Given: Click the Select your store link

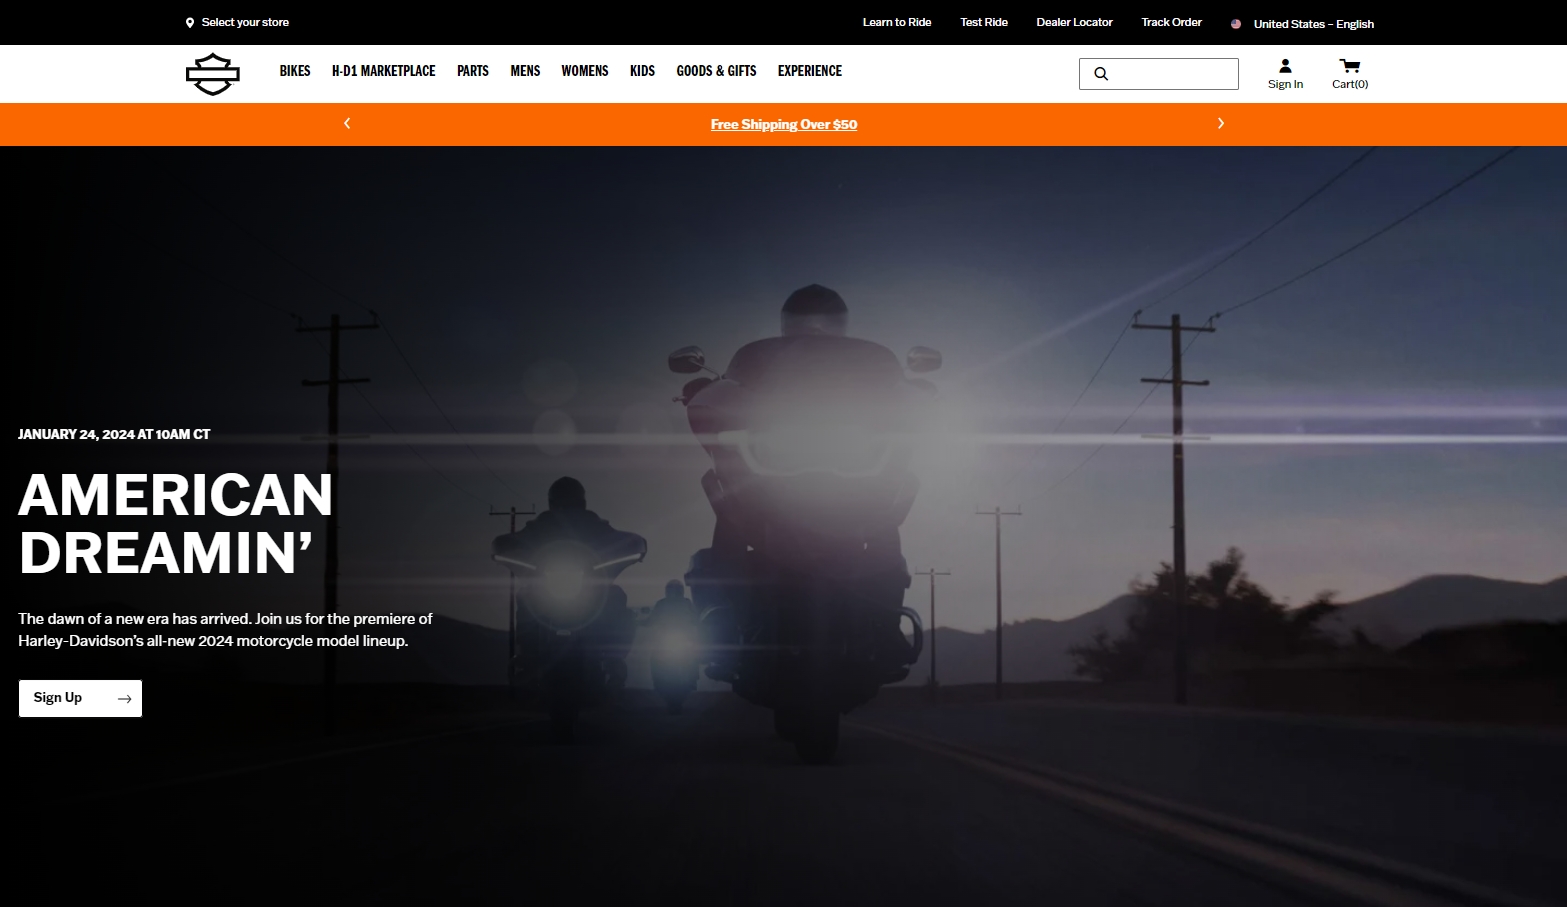Looking at the screenshot, I should coord(245,22).
